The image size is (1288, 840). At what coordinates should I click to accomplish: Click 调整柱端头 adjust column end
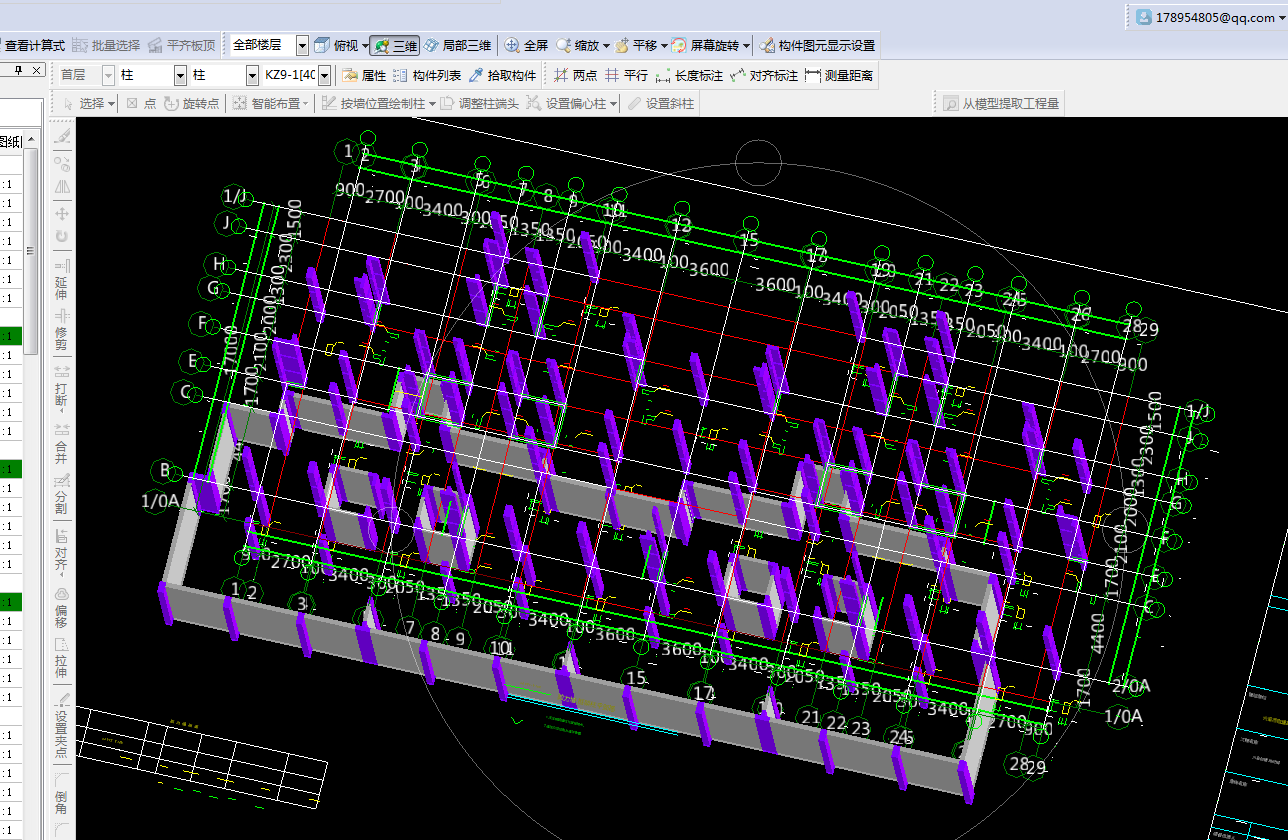[x=478, y=103]
